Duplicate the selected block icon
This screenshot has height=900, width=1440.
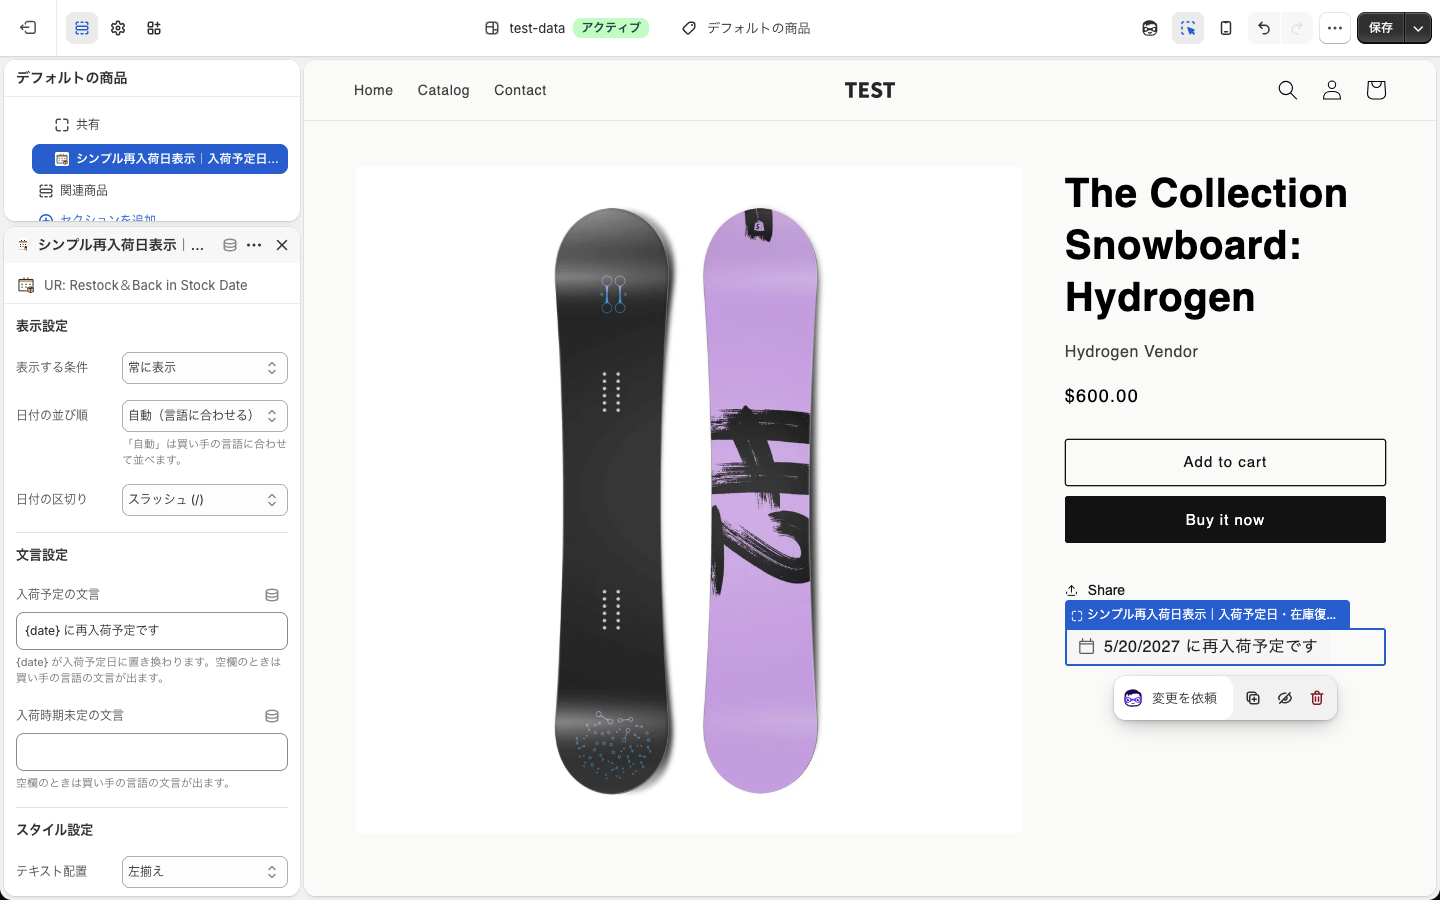pos(1253,698)
